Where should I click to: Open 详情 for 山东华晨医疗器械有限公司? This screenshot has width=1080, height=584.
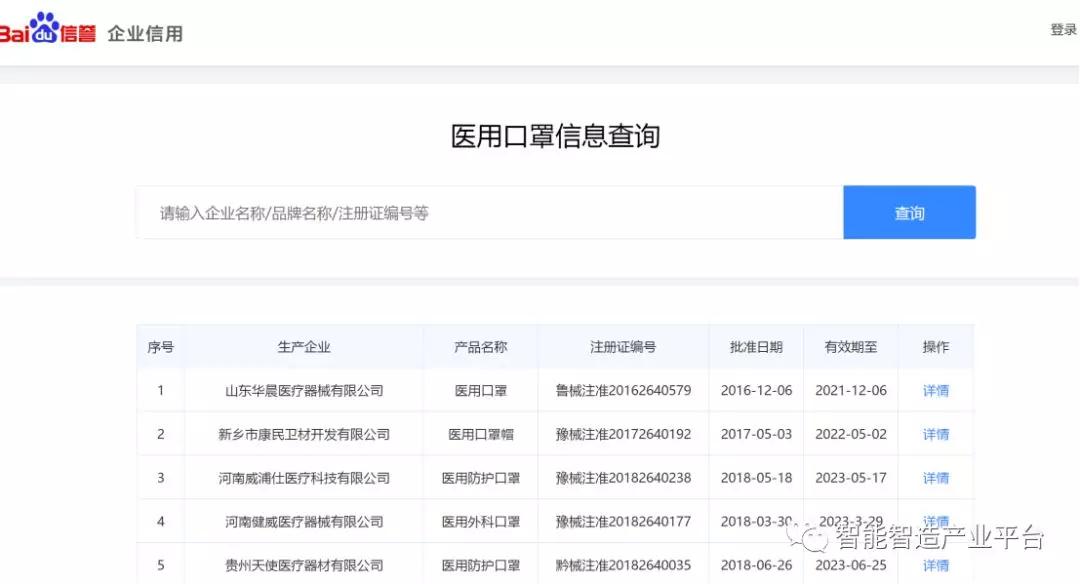935,390
